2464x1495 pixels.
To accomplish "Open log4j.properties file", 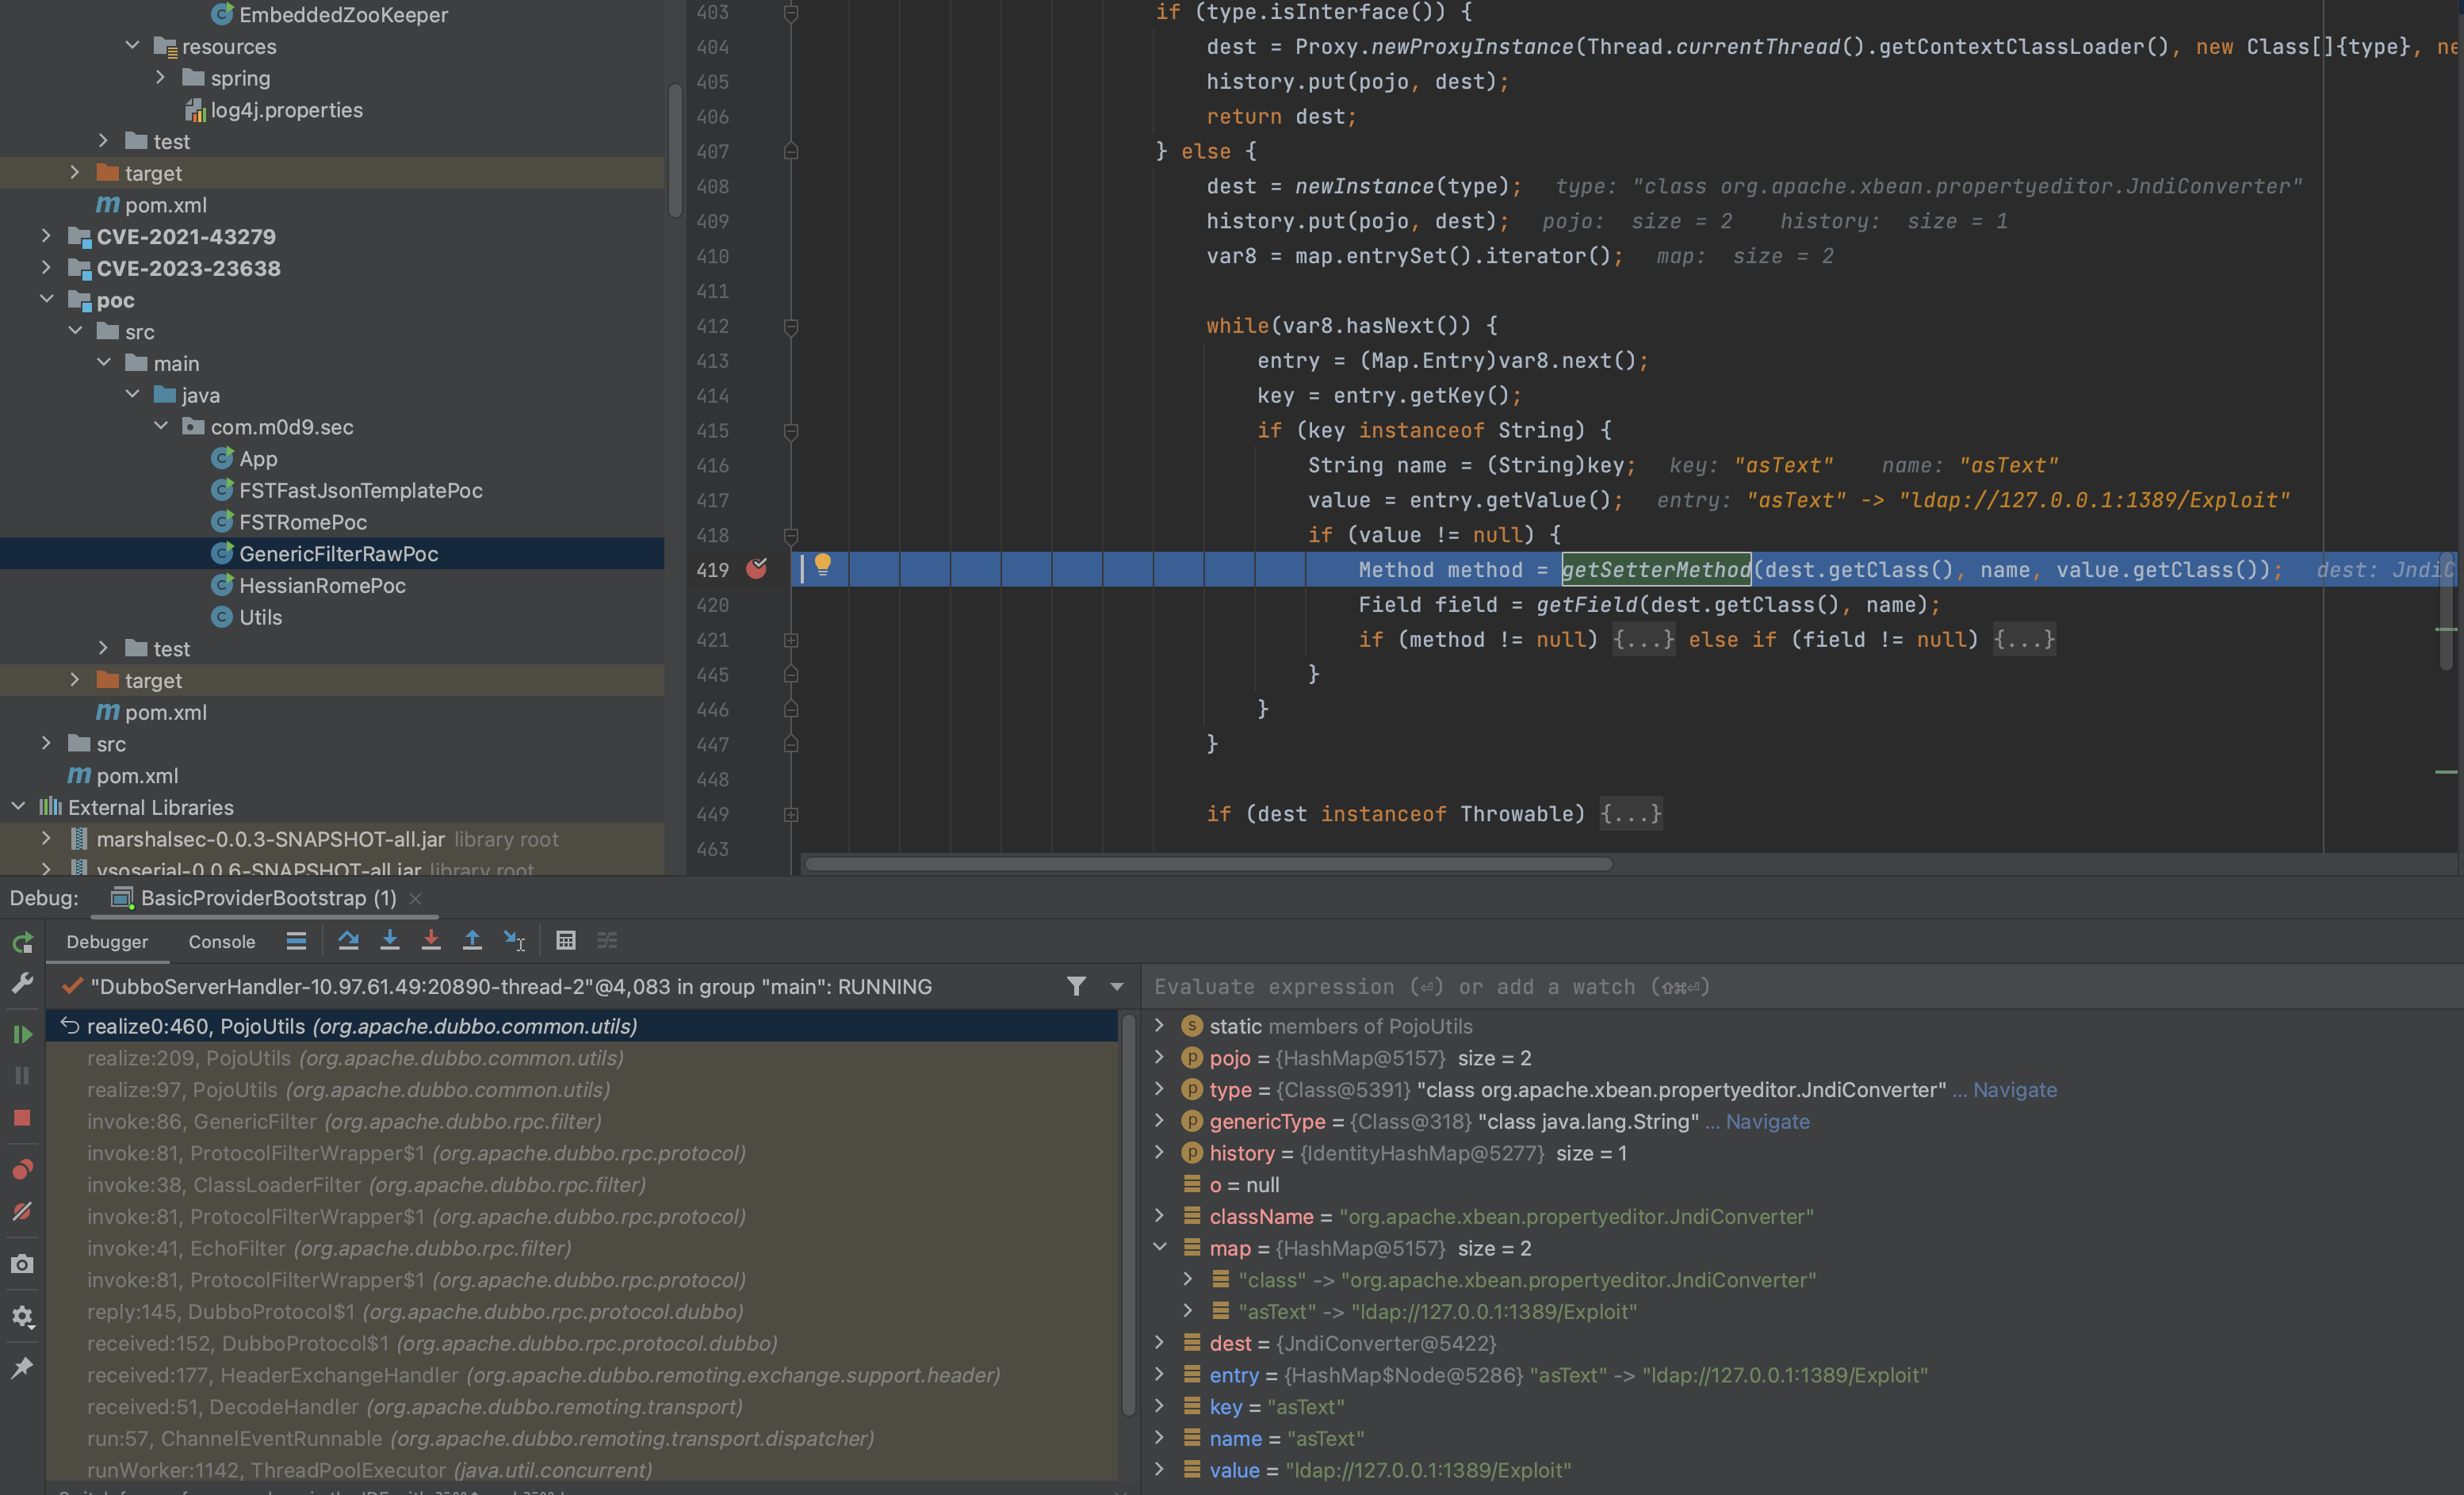I will click(x=286, y=109).
